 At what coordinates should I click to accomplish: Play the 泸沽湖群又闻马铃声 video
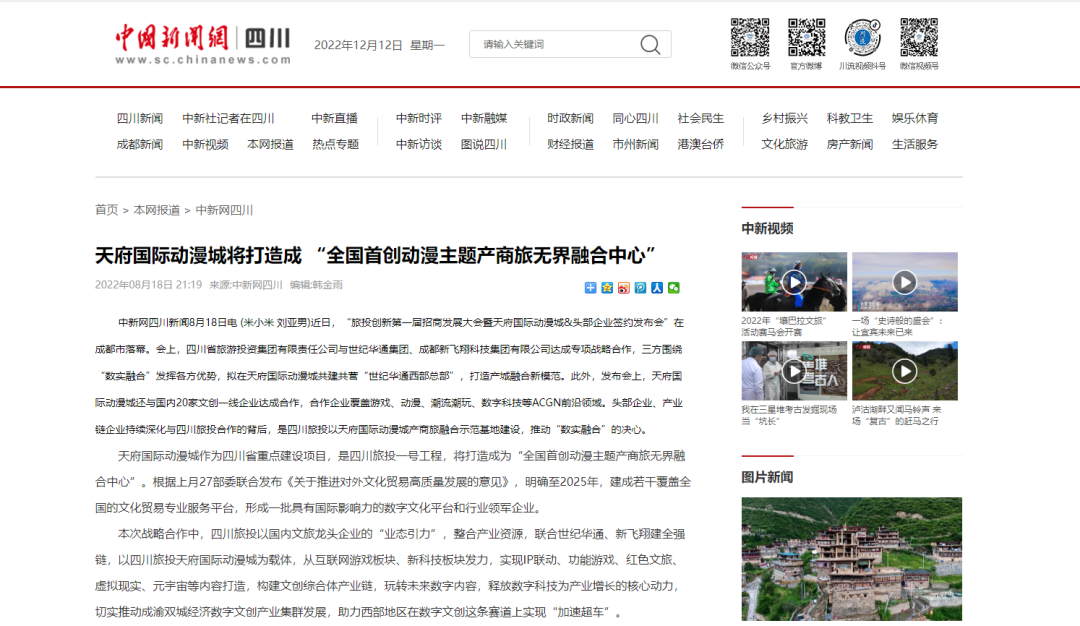coord(904,370)
